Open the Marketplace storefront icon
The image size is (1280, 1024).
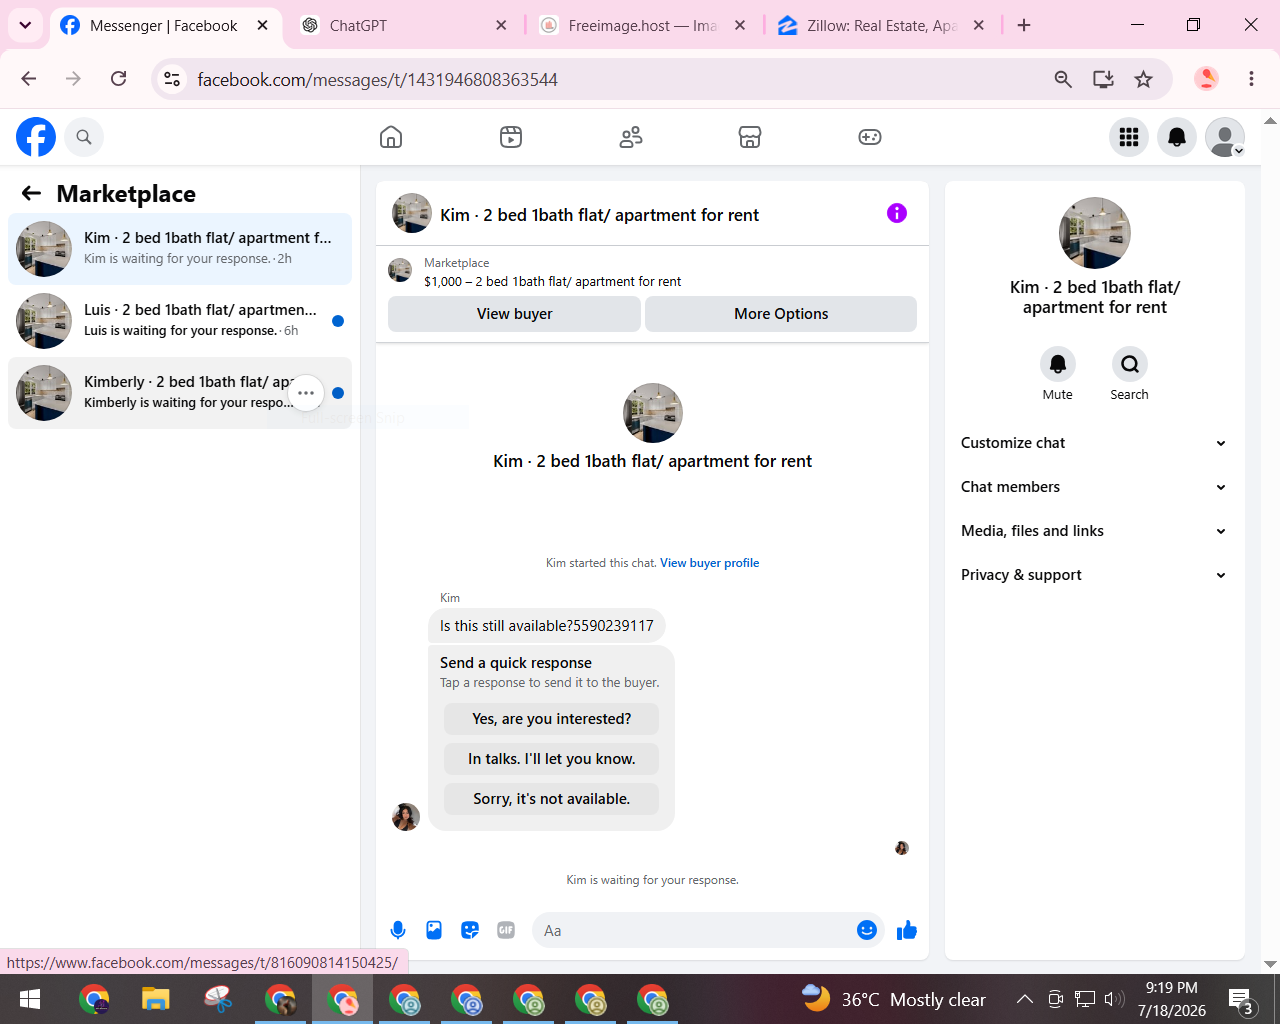750,137
